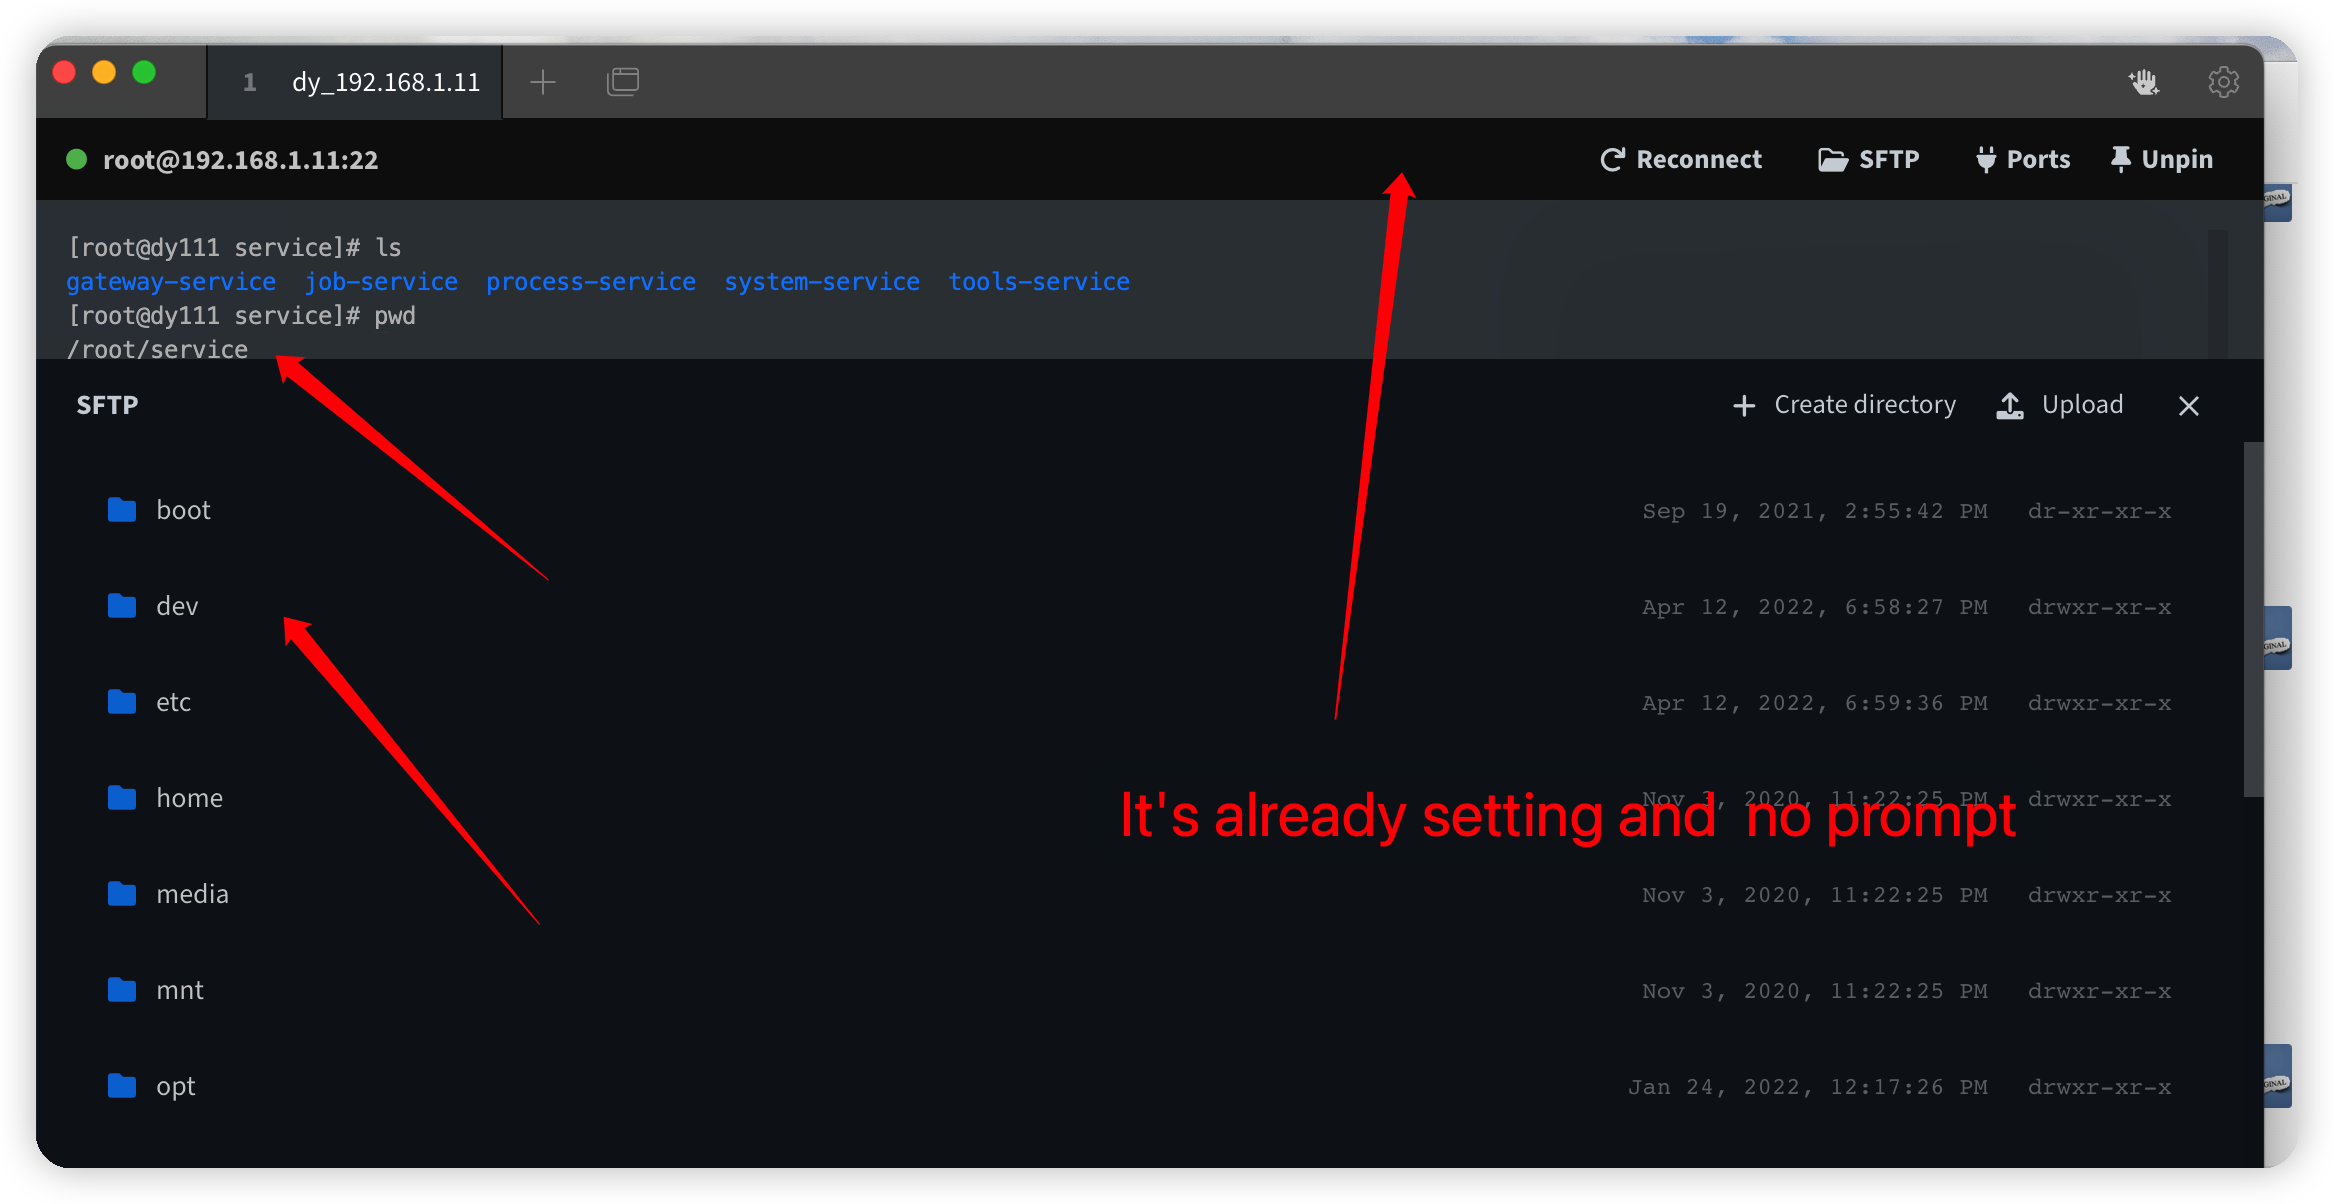2334x1204 pixels.
Task: Open the SFTP panel from the toolbar
Action: click(x=1868, y=160)
